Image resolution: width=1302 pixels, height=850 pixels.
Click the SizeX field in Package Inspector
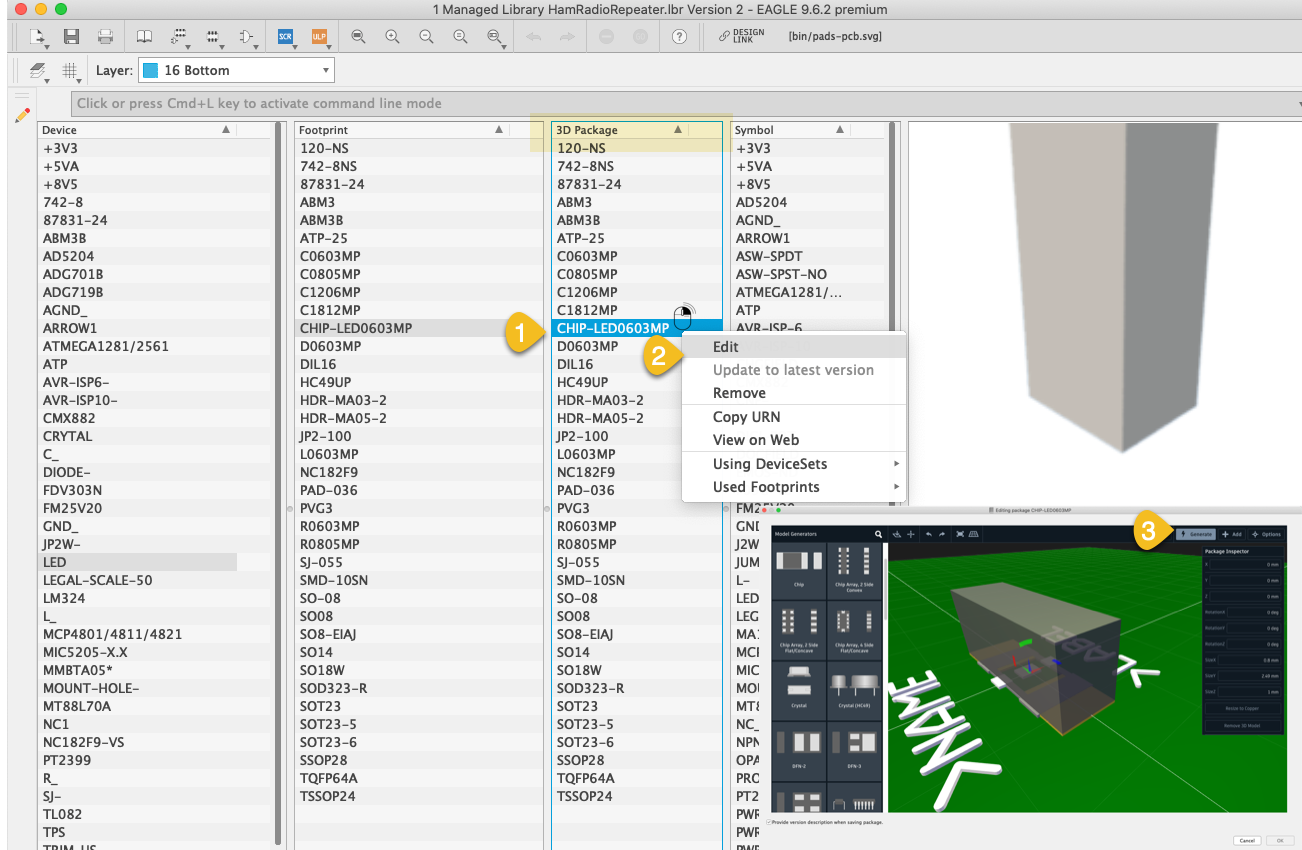pyautogui.click(x=1248, y=661)
